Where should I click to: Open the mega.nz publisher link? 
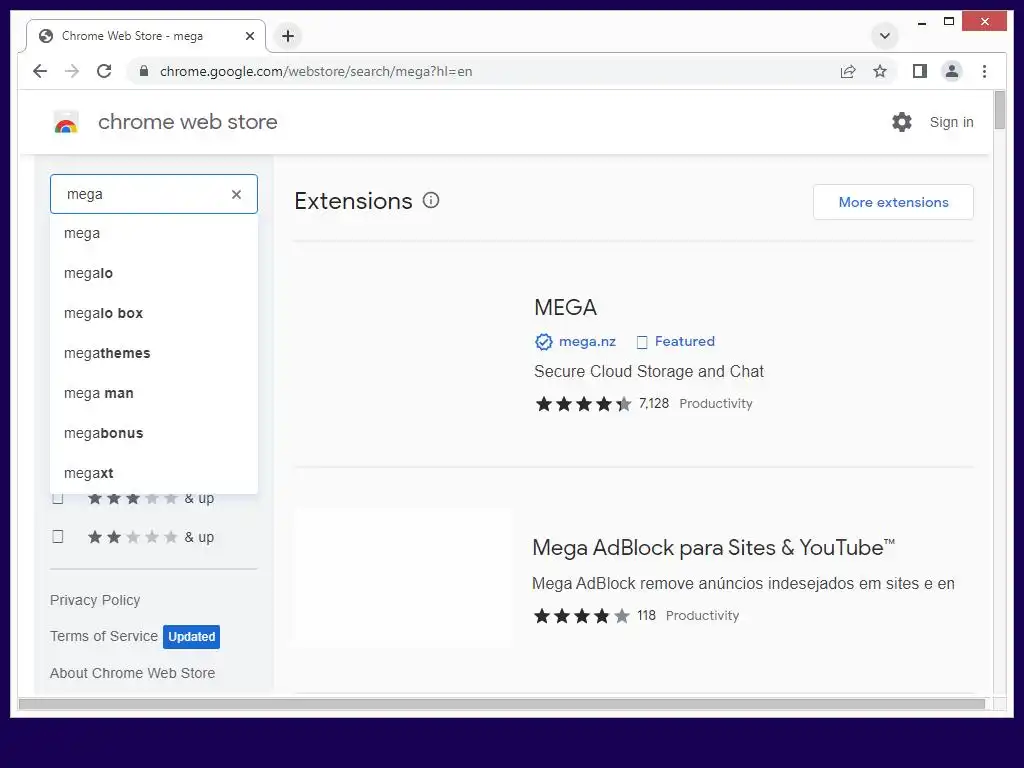pyautogui.click(x=587, y=342)
